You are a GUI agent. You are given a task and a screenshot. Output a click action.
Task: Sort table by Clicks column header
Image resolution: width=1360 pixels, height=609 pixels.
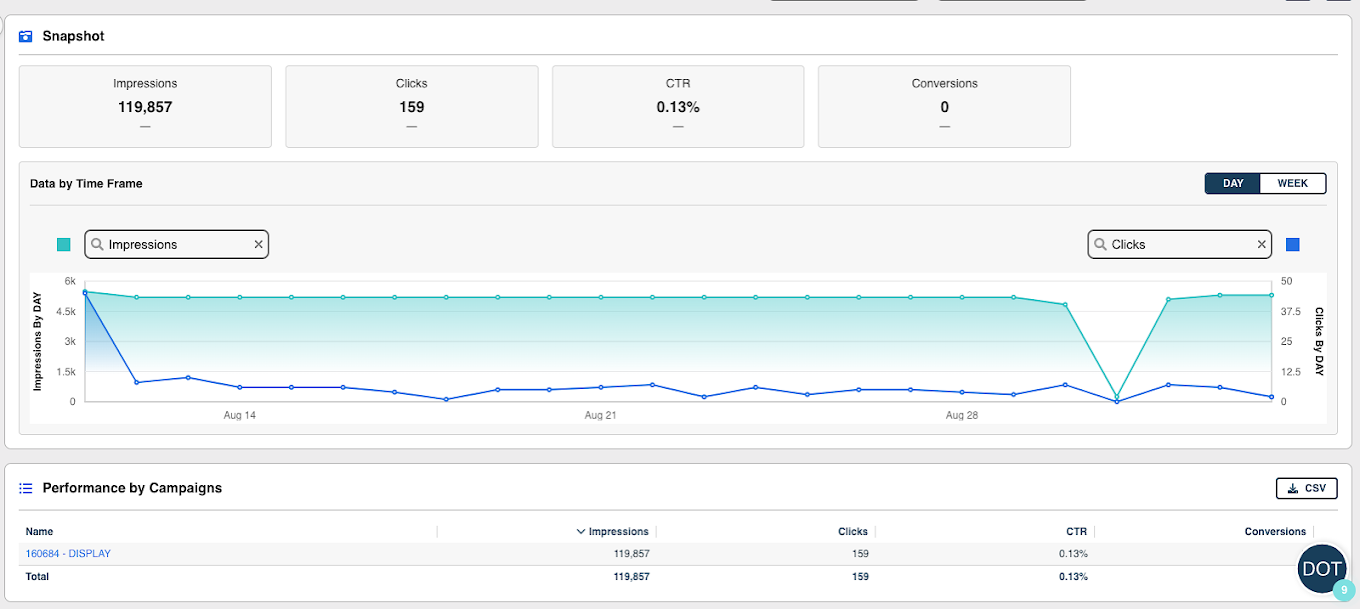852,532
